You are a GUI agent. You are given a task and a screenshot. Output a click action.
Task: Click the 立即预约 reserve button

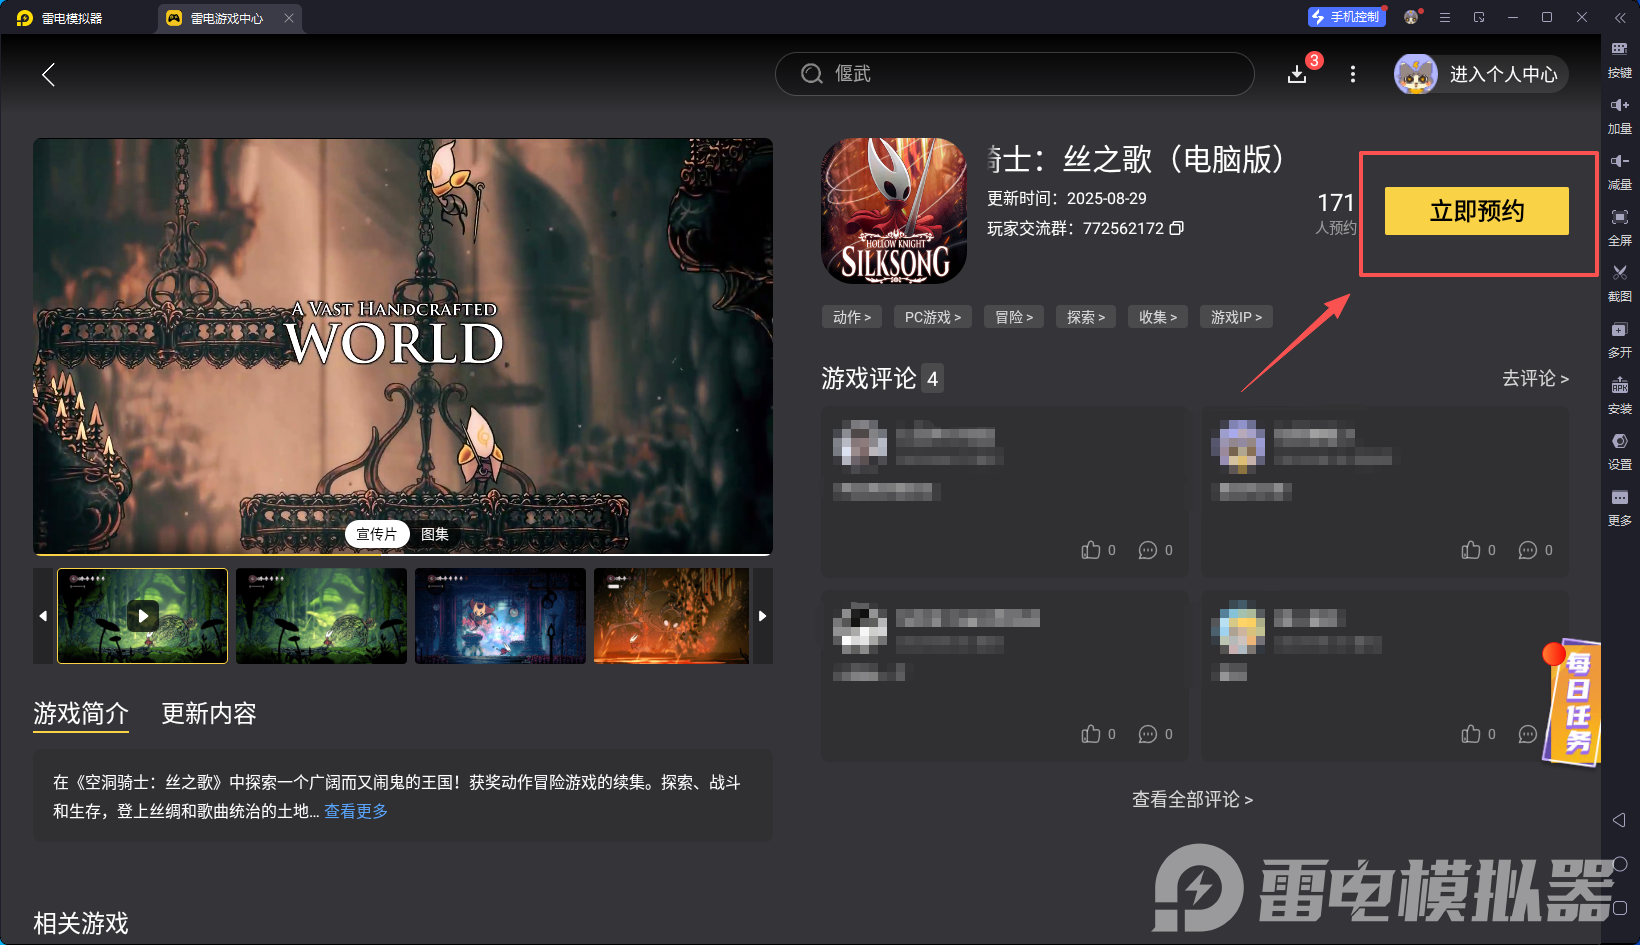point(1477,211)
